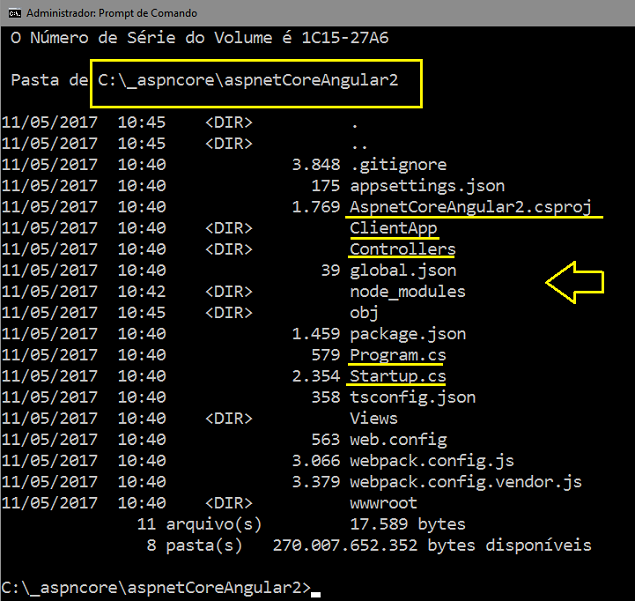Click the appsettings.json file name
635x601 pixels.
tap(427, 186)
